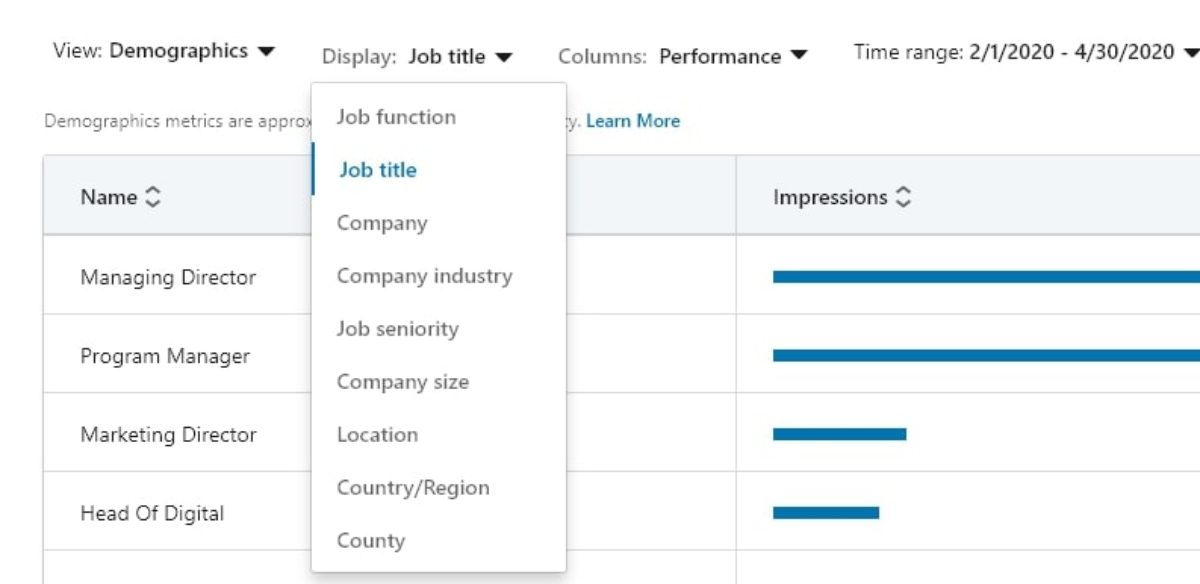Pick the Company industry option
Image resolution: width=1200 pixels, height=584 pixels.
pos(424,276)
